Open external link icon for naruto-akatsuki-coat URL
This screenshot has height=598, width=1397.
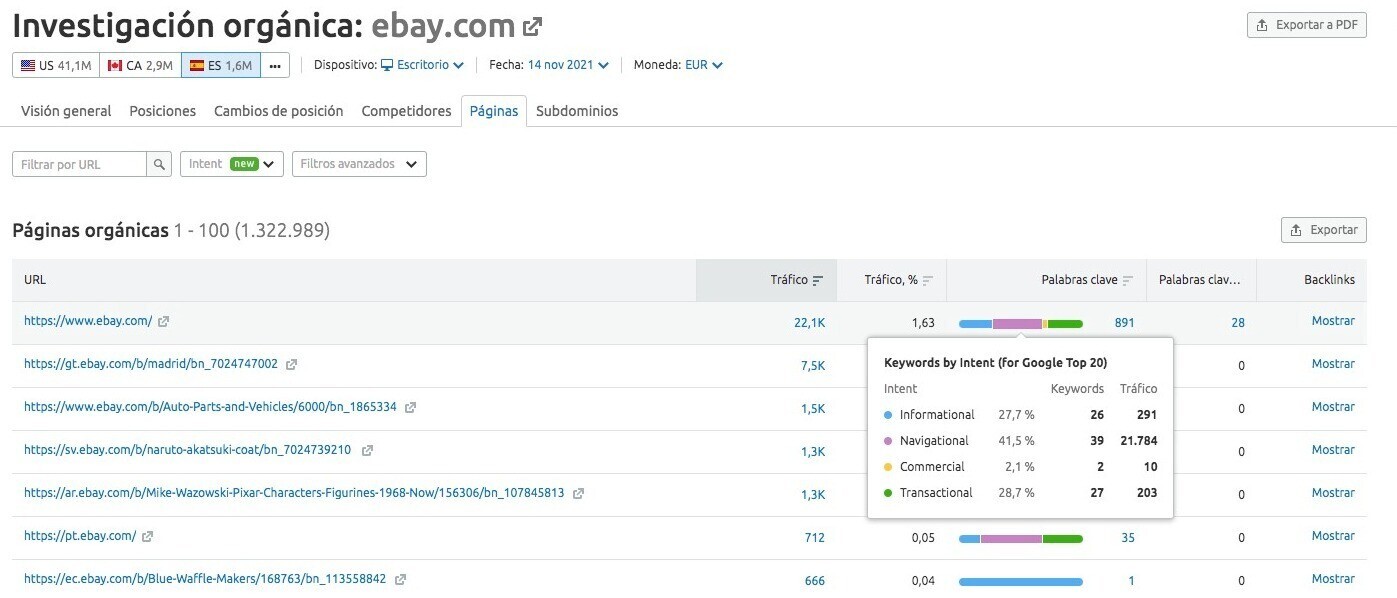367,451
